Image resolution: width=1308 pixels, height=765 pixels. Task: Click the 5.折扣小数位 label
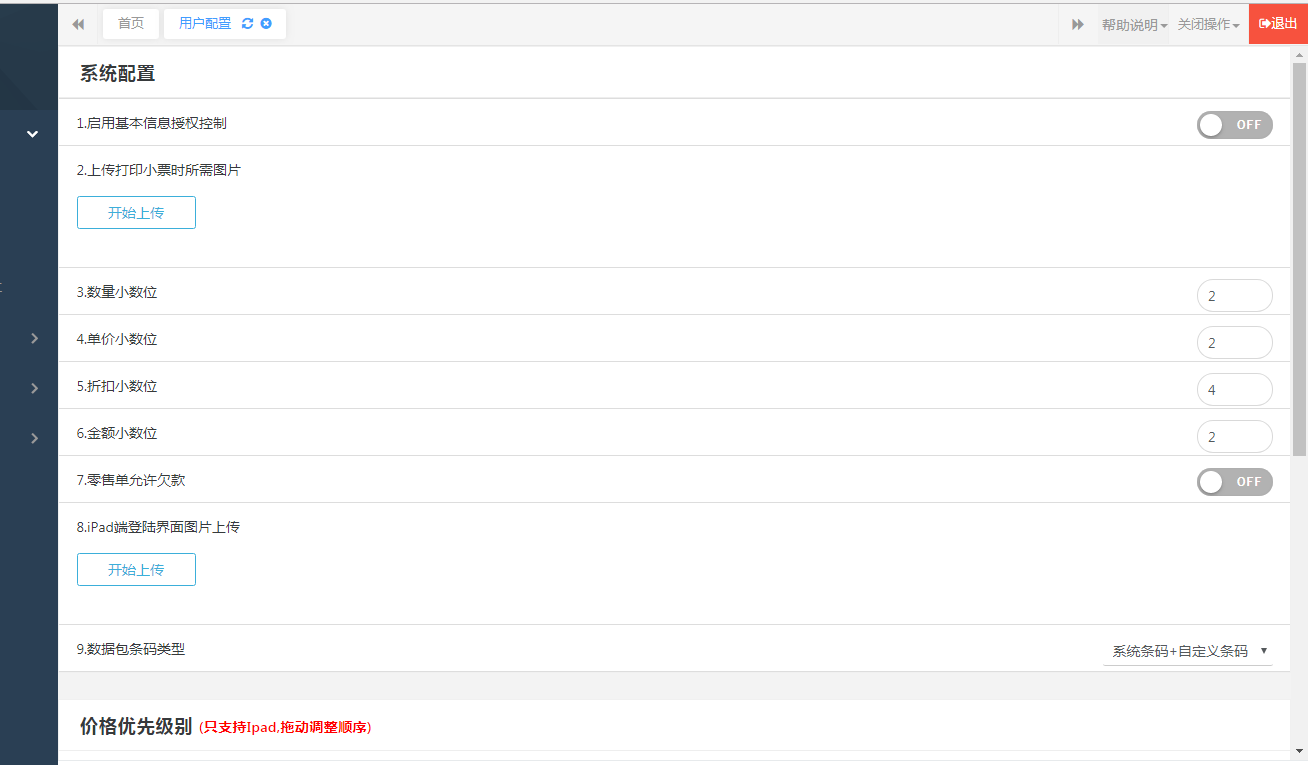tap(117, 386)
